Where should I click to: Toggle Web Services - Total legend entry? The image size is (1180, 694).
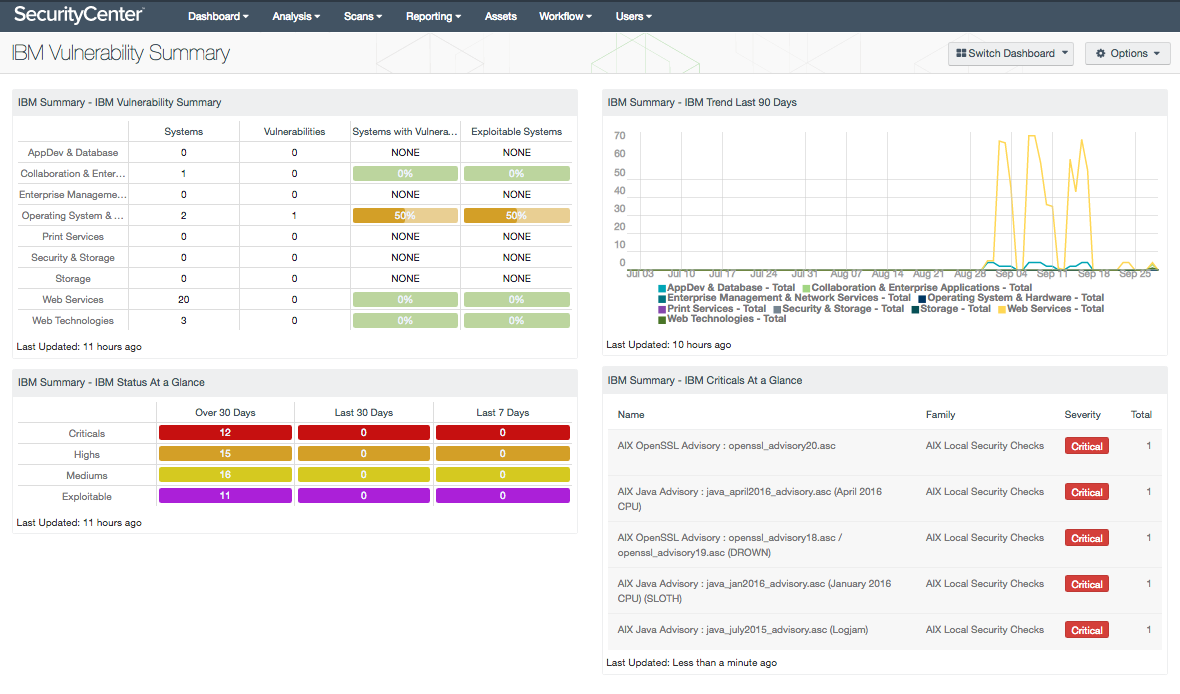1051,309
